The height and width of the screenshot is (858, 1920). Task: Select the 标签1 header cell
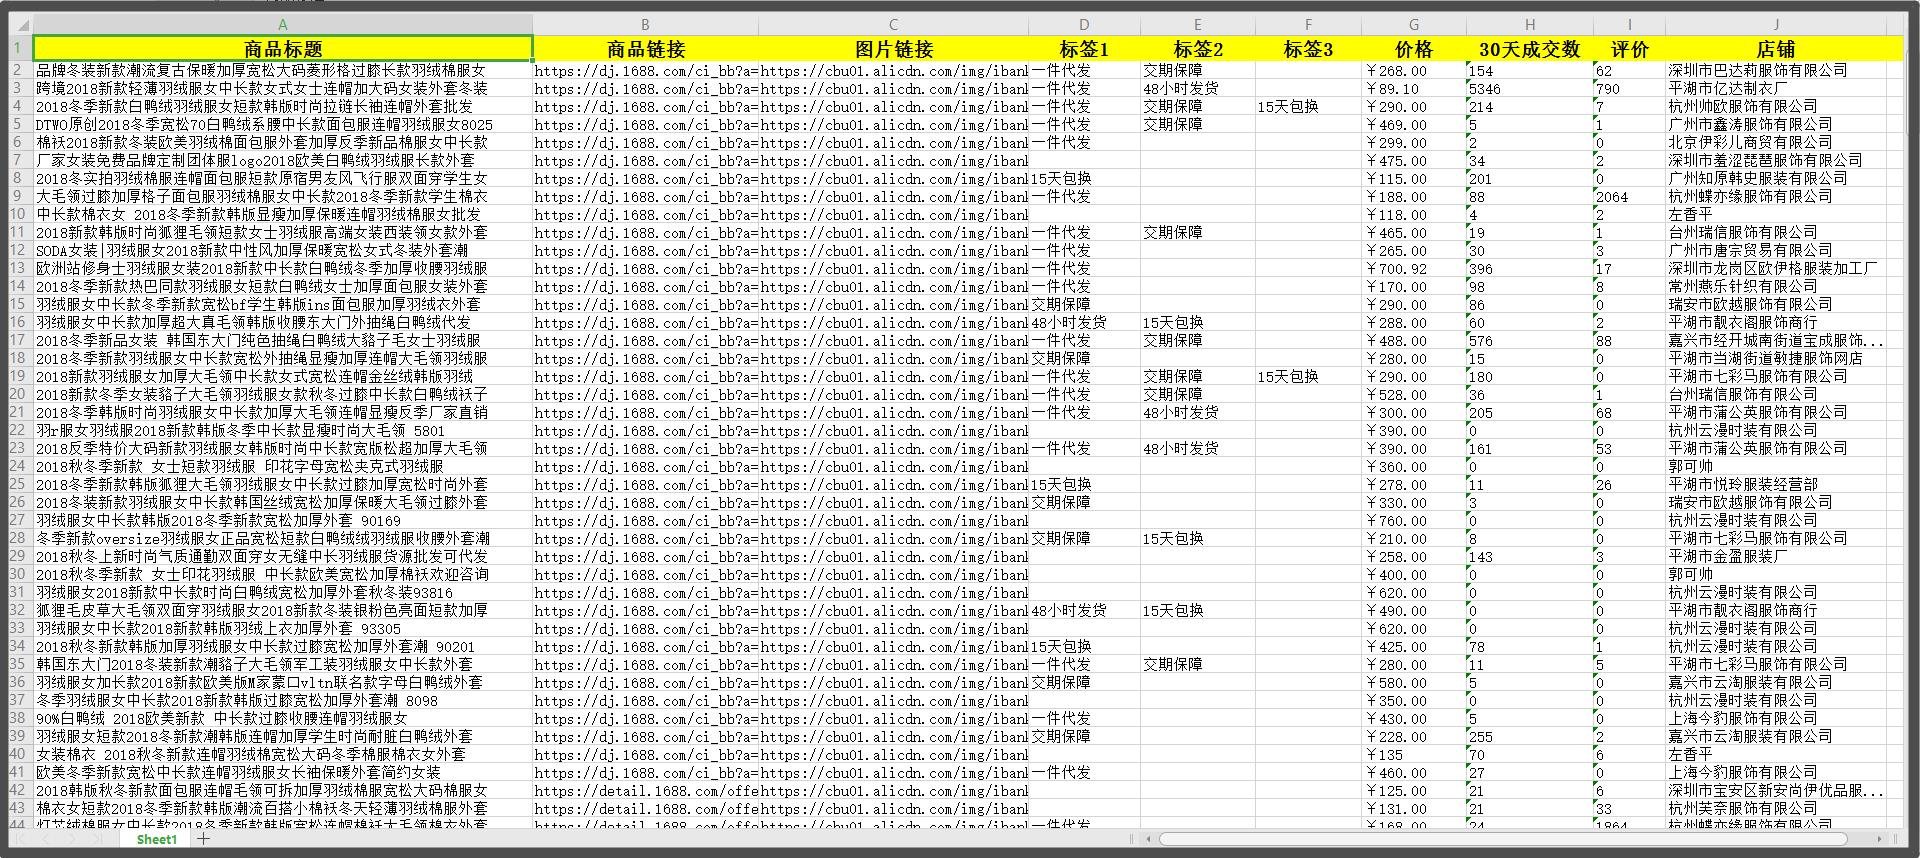click(x=1084, y=48)
